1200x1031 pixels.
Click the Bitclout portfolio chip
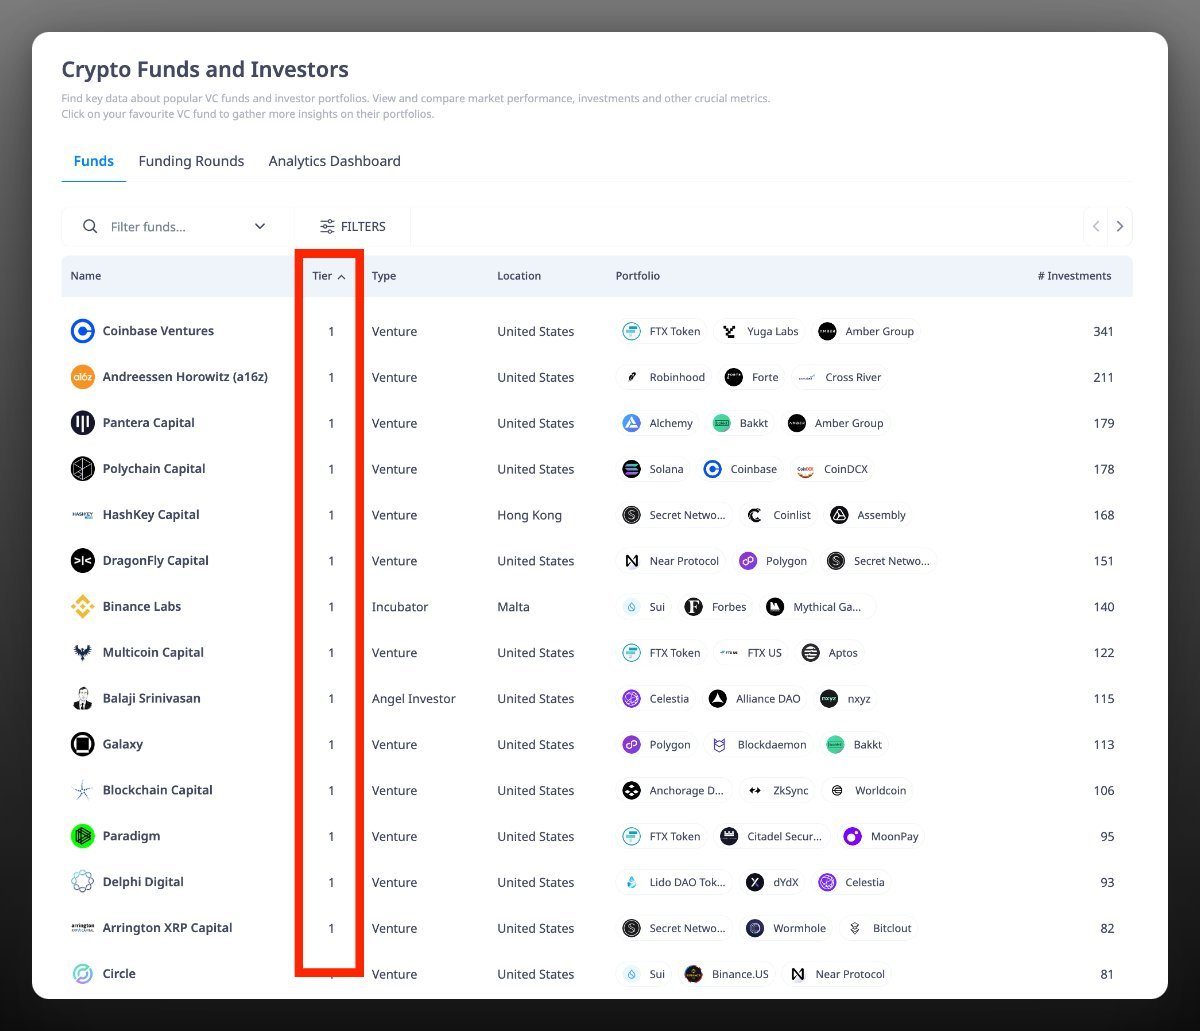tap(880, 928)
